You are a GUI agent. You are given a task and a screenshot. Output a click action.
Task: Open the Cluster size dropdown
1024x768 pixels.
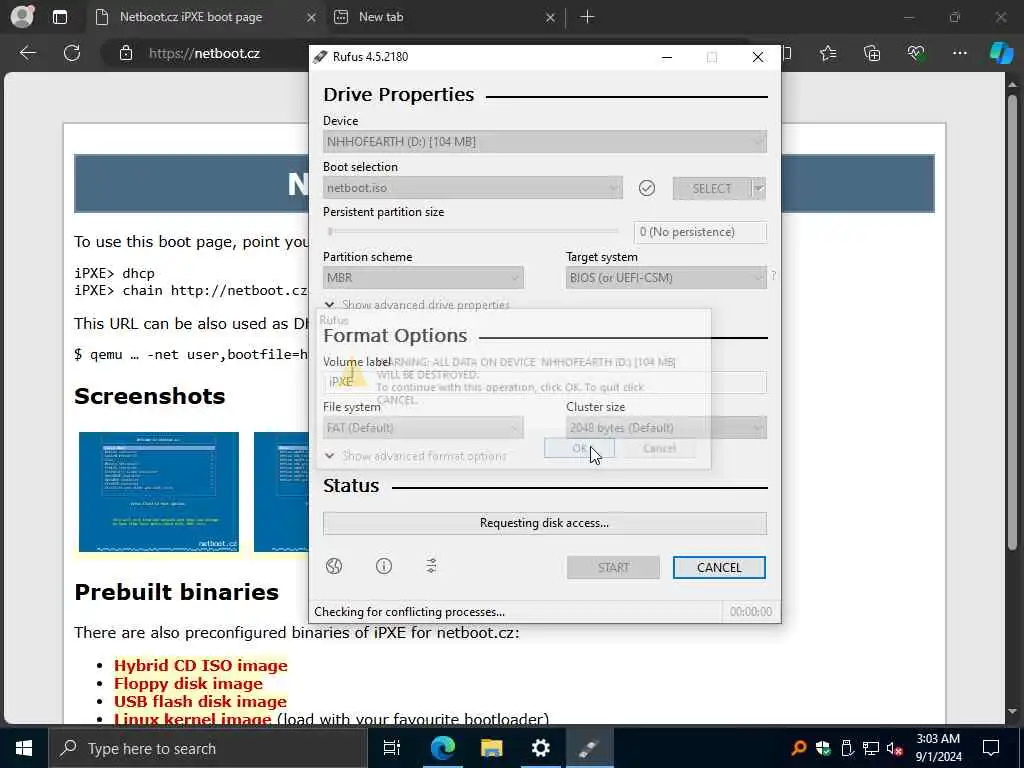point(666,428)
